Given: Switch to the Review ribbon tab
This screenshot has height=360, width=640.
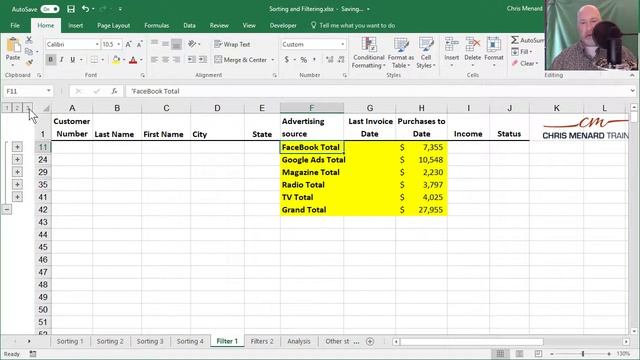Looking at the screenshot, I should [x=219, y=25].
